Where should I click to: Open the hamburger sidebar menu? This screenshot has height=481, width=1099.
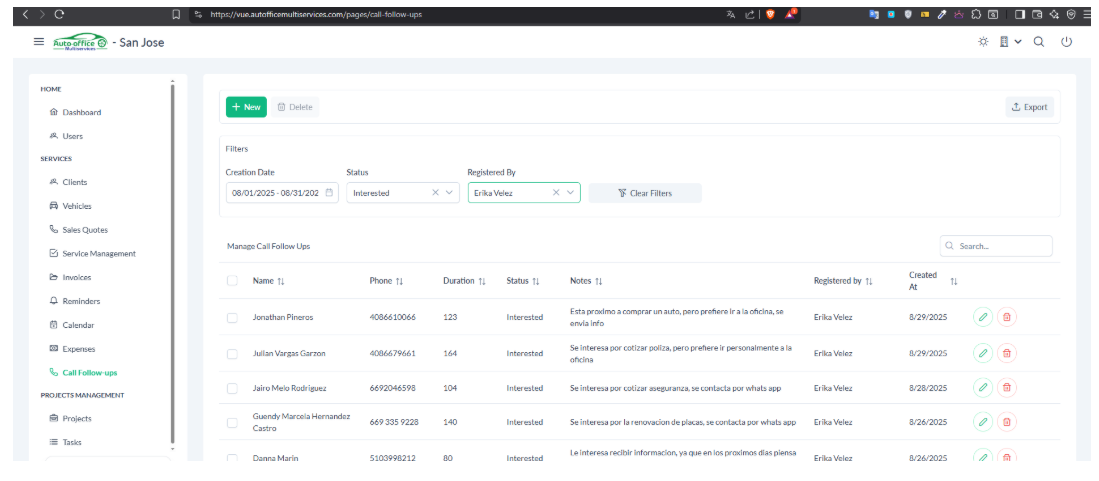click(x=39, y=42)
